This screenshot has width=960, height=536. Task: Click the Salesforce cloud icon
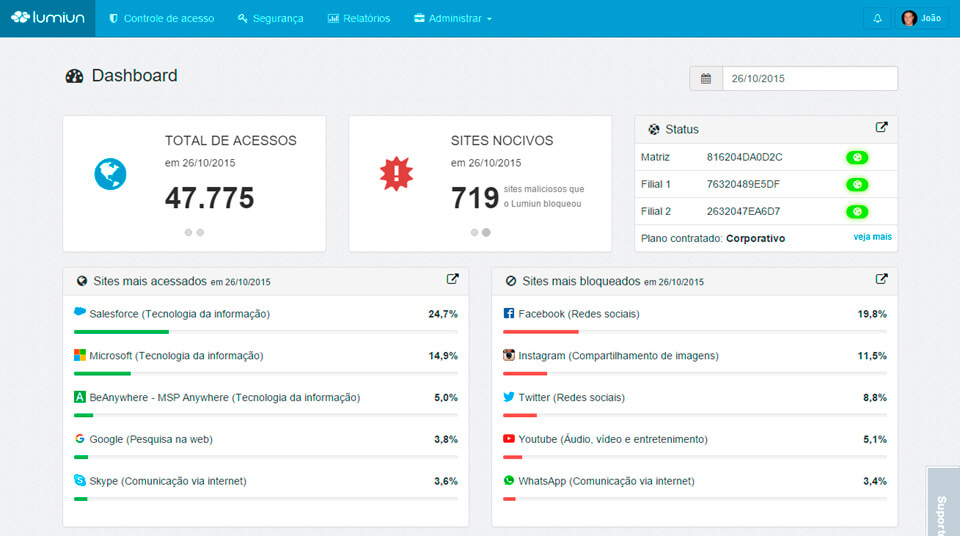[x=80, y=312]
